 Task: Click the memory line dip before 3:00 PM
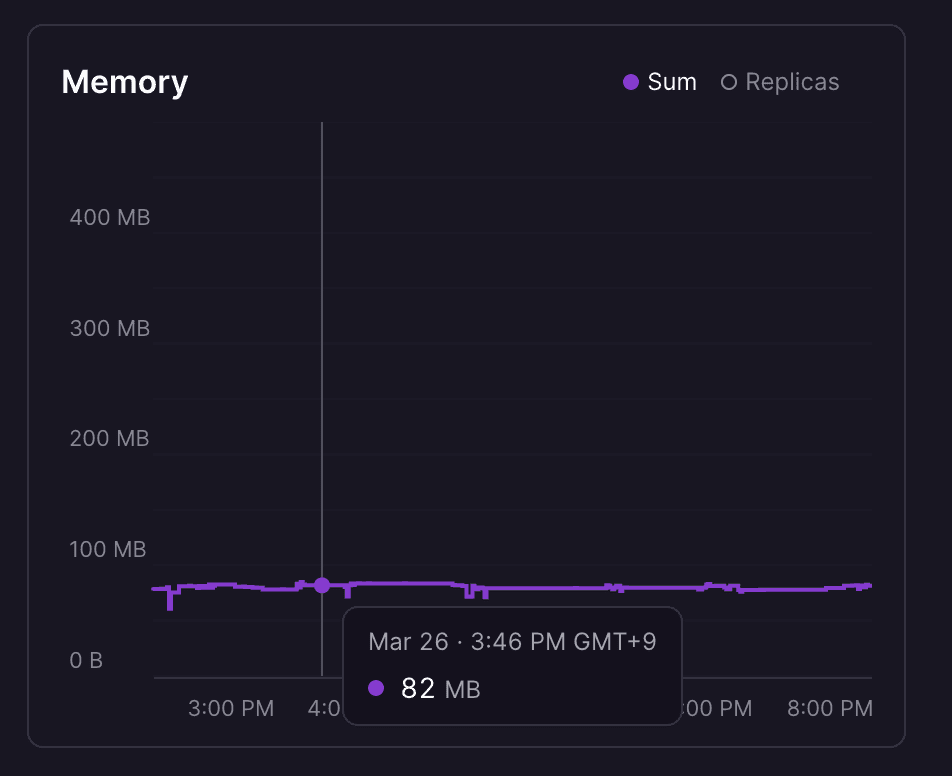[x=170, y=601]
